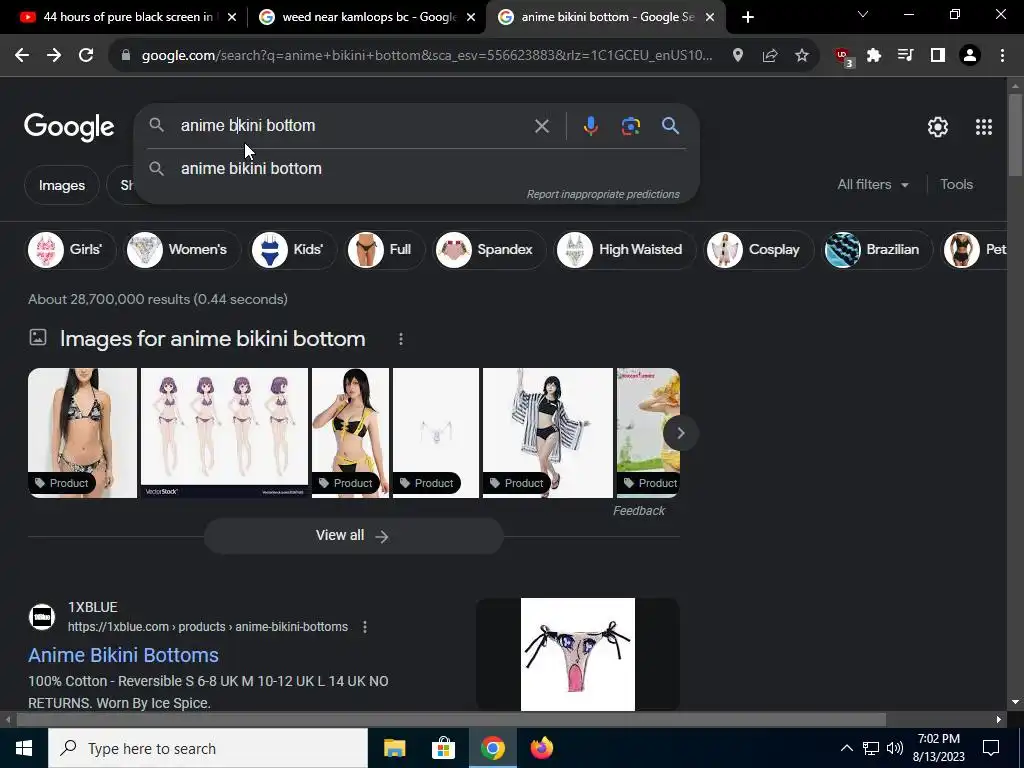
Task: Switch to the 44 hours black screen tab
Action: pos(127,17)
